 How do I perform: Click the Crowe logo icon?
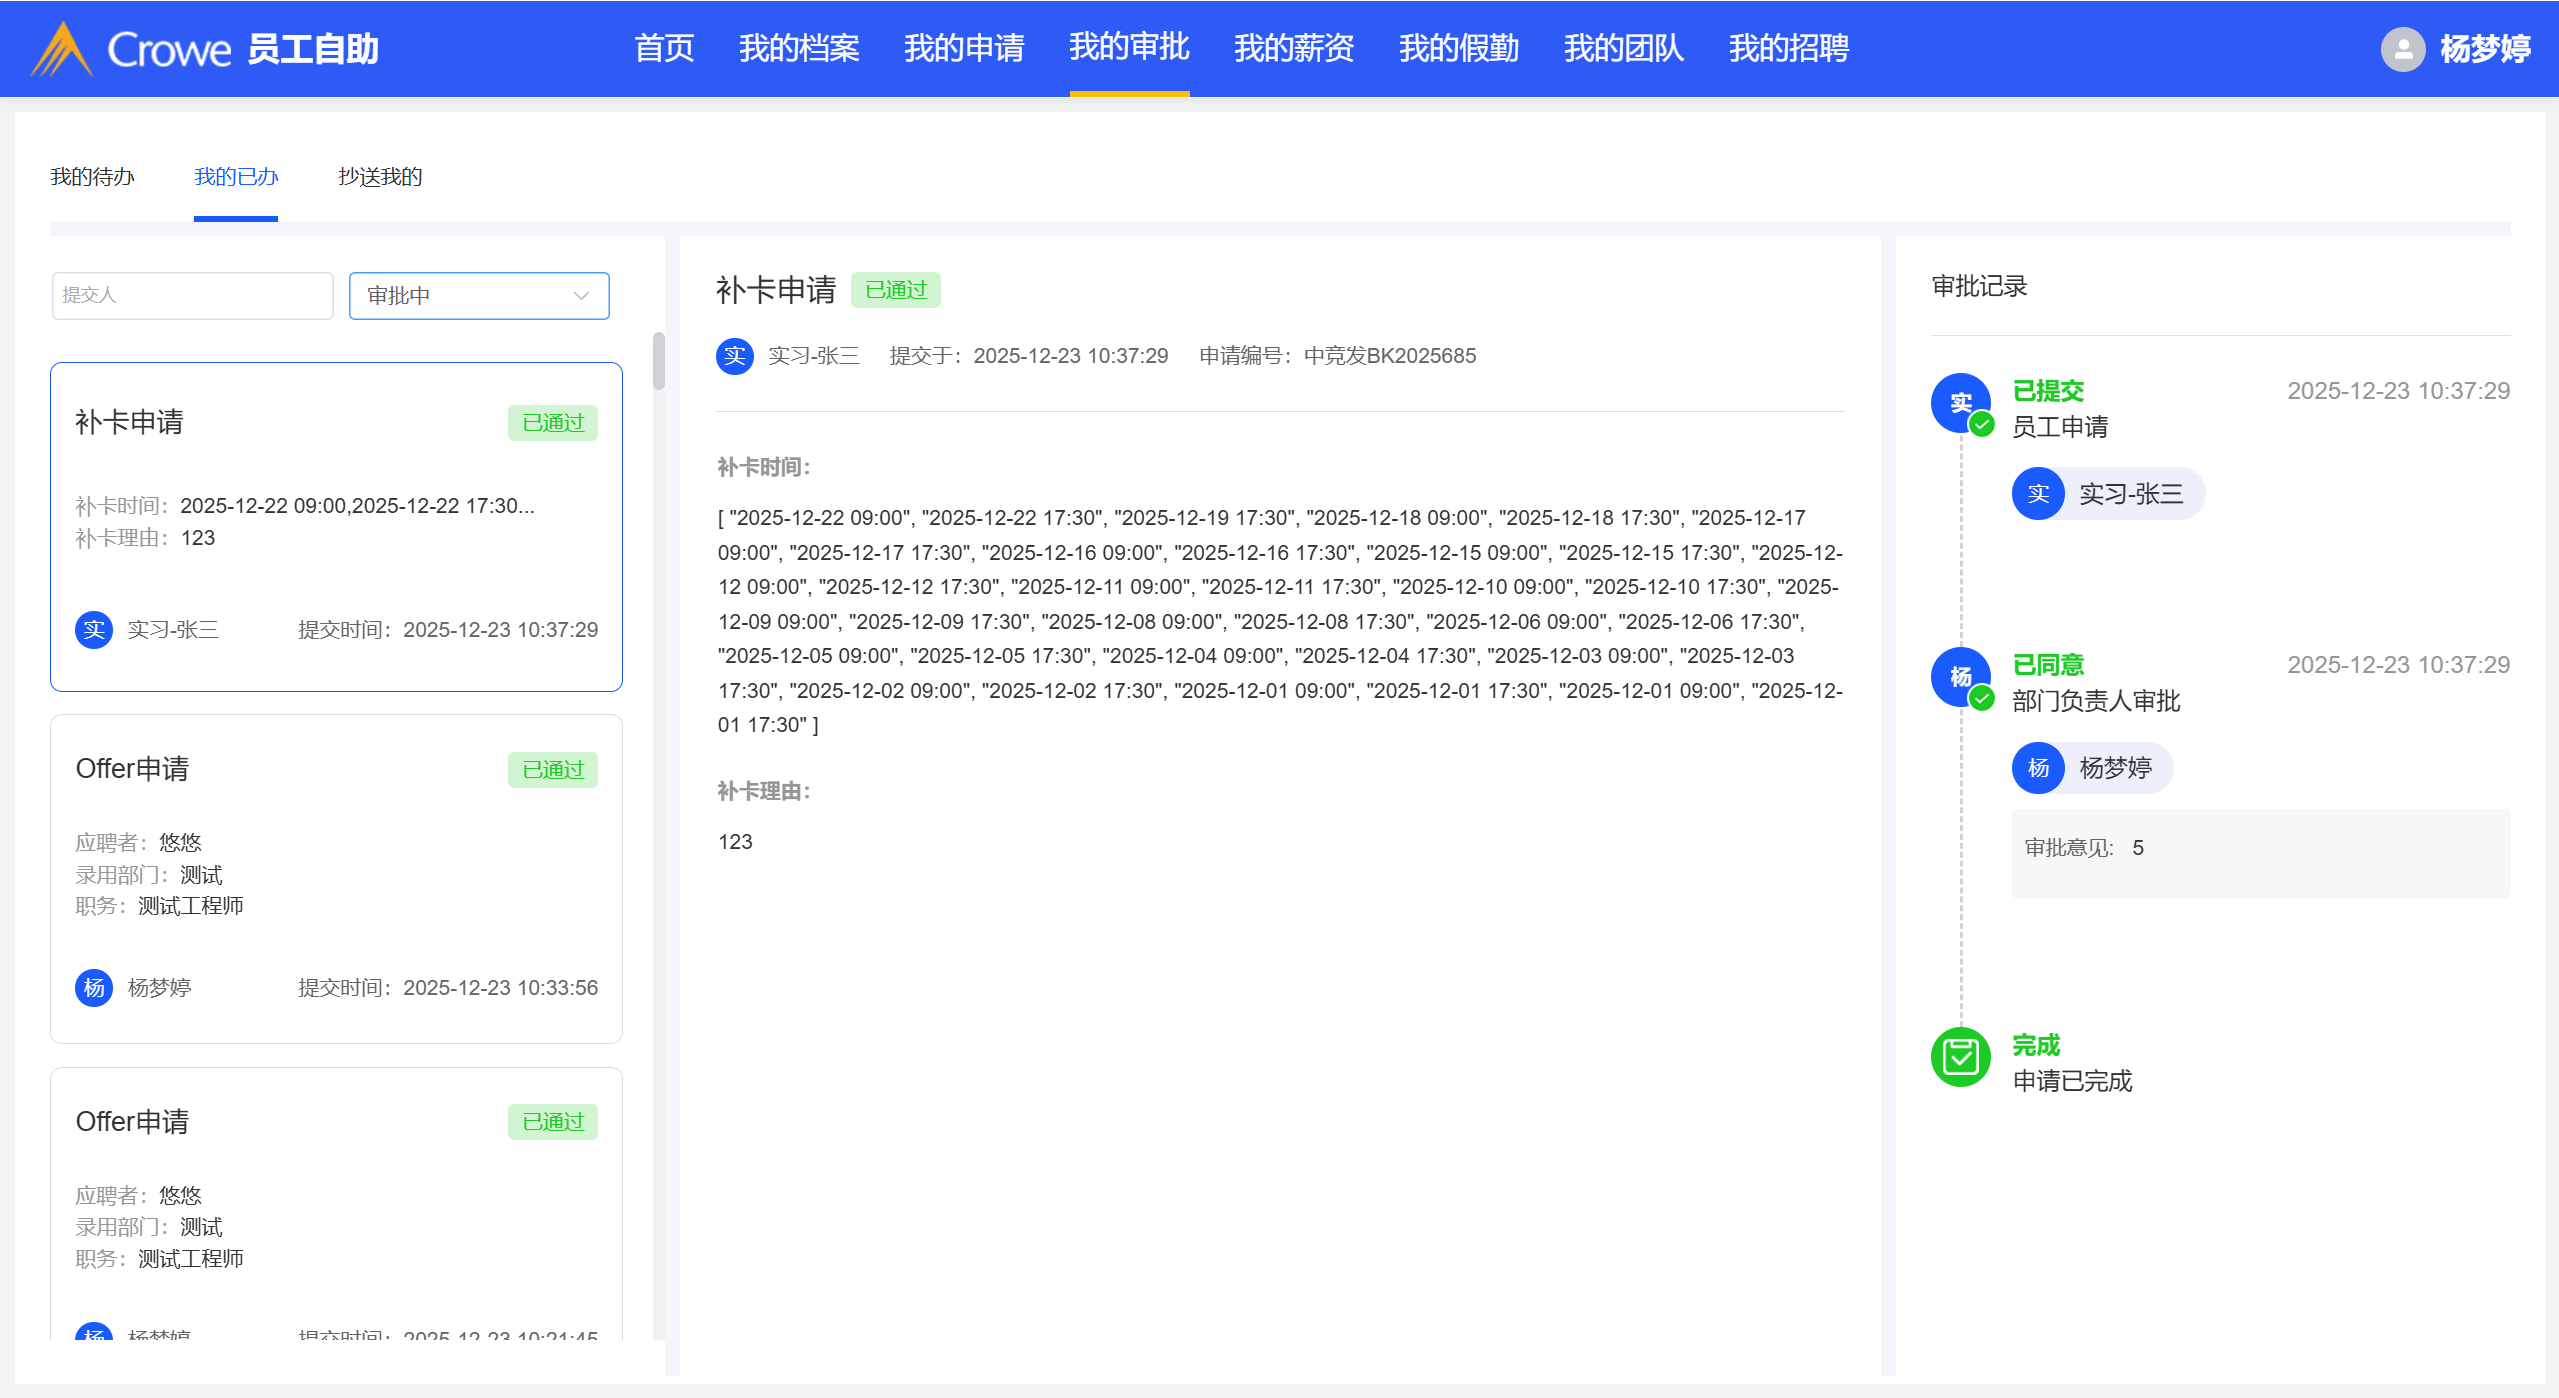(62, 49)
